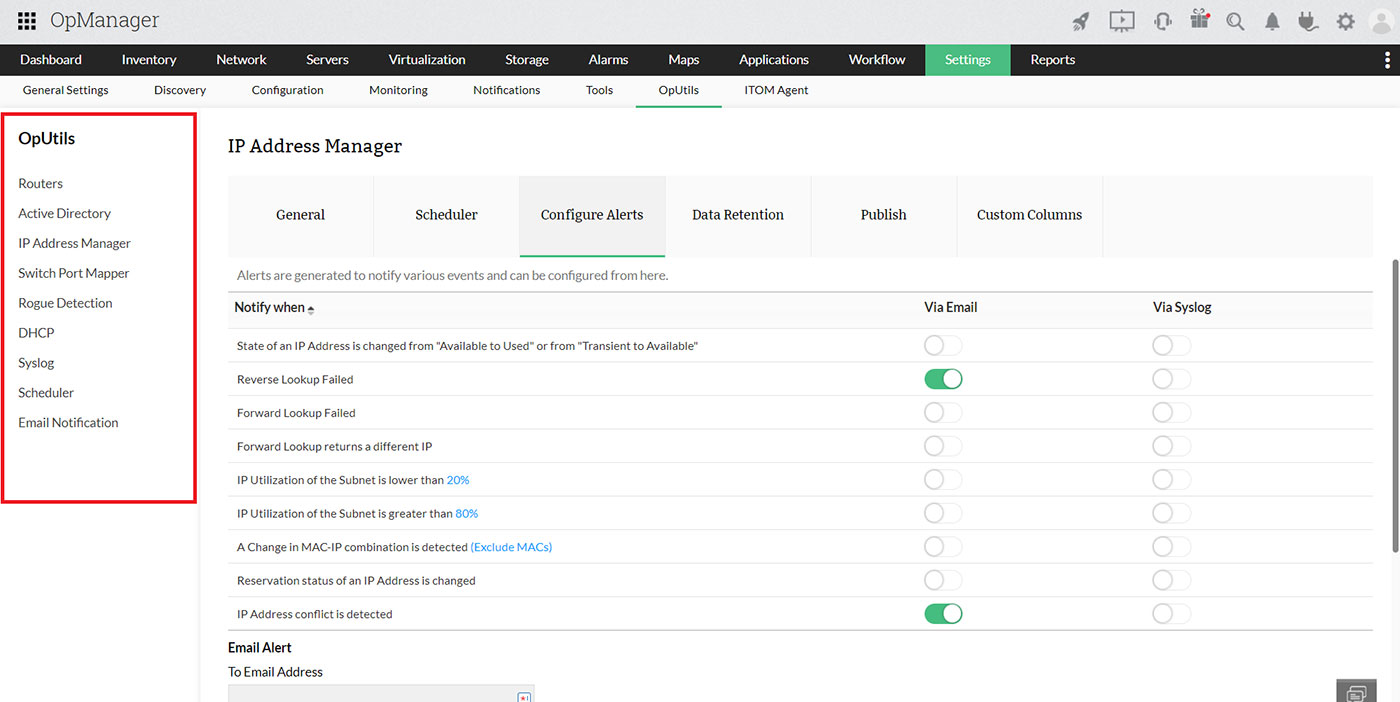
Task: Open the Reports menu
Action: 1053,60
